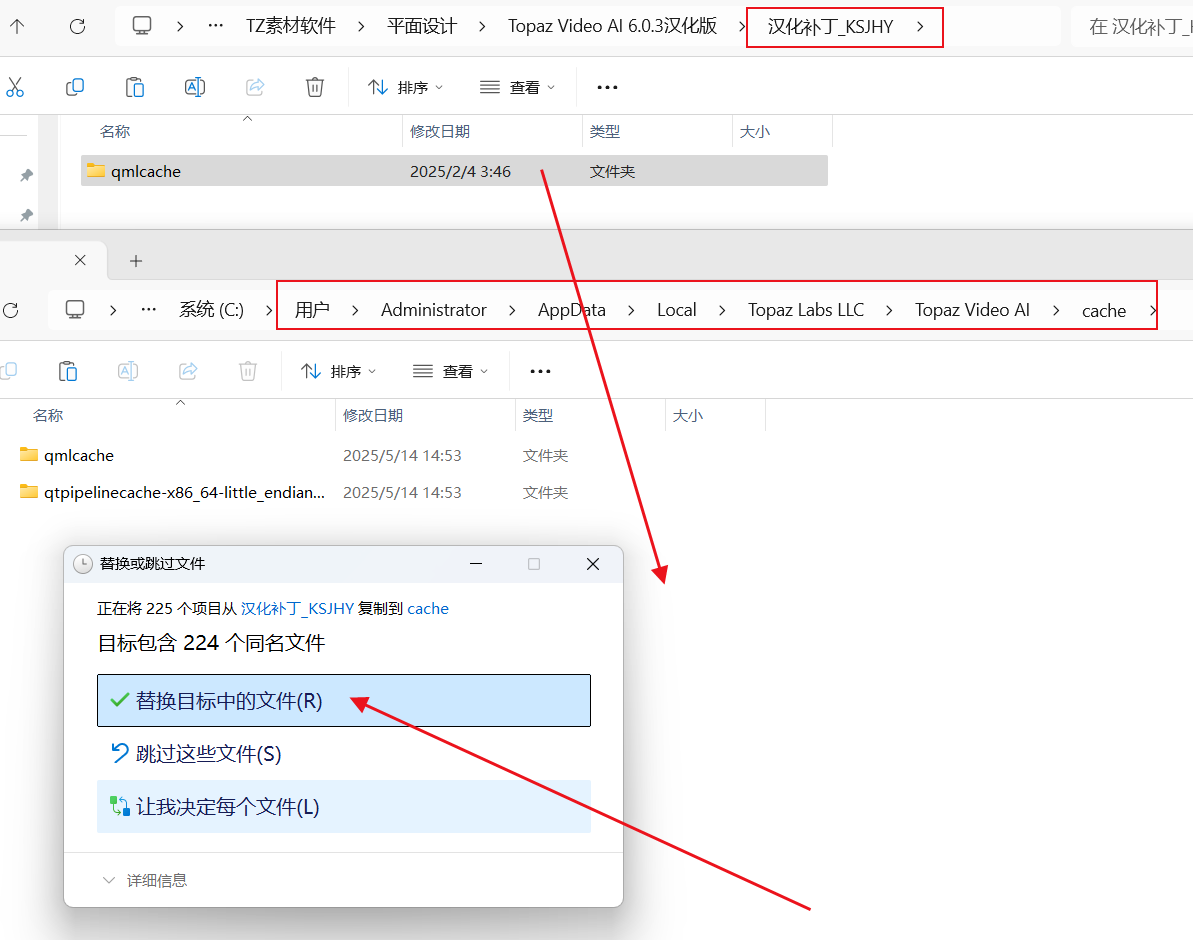Click the Paste icon in top toolbar

coord(135,87)
